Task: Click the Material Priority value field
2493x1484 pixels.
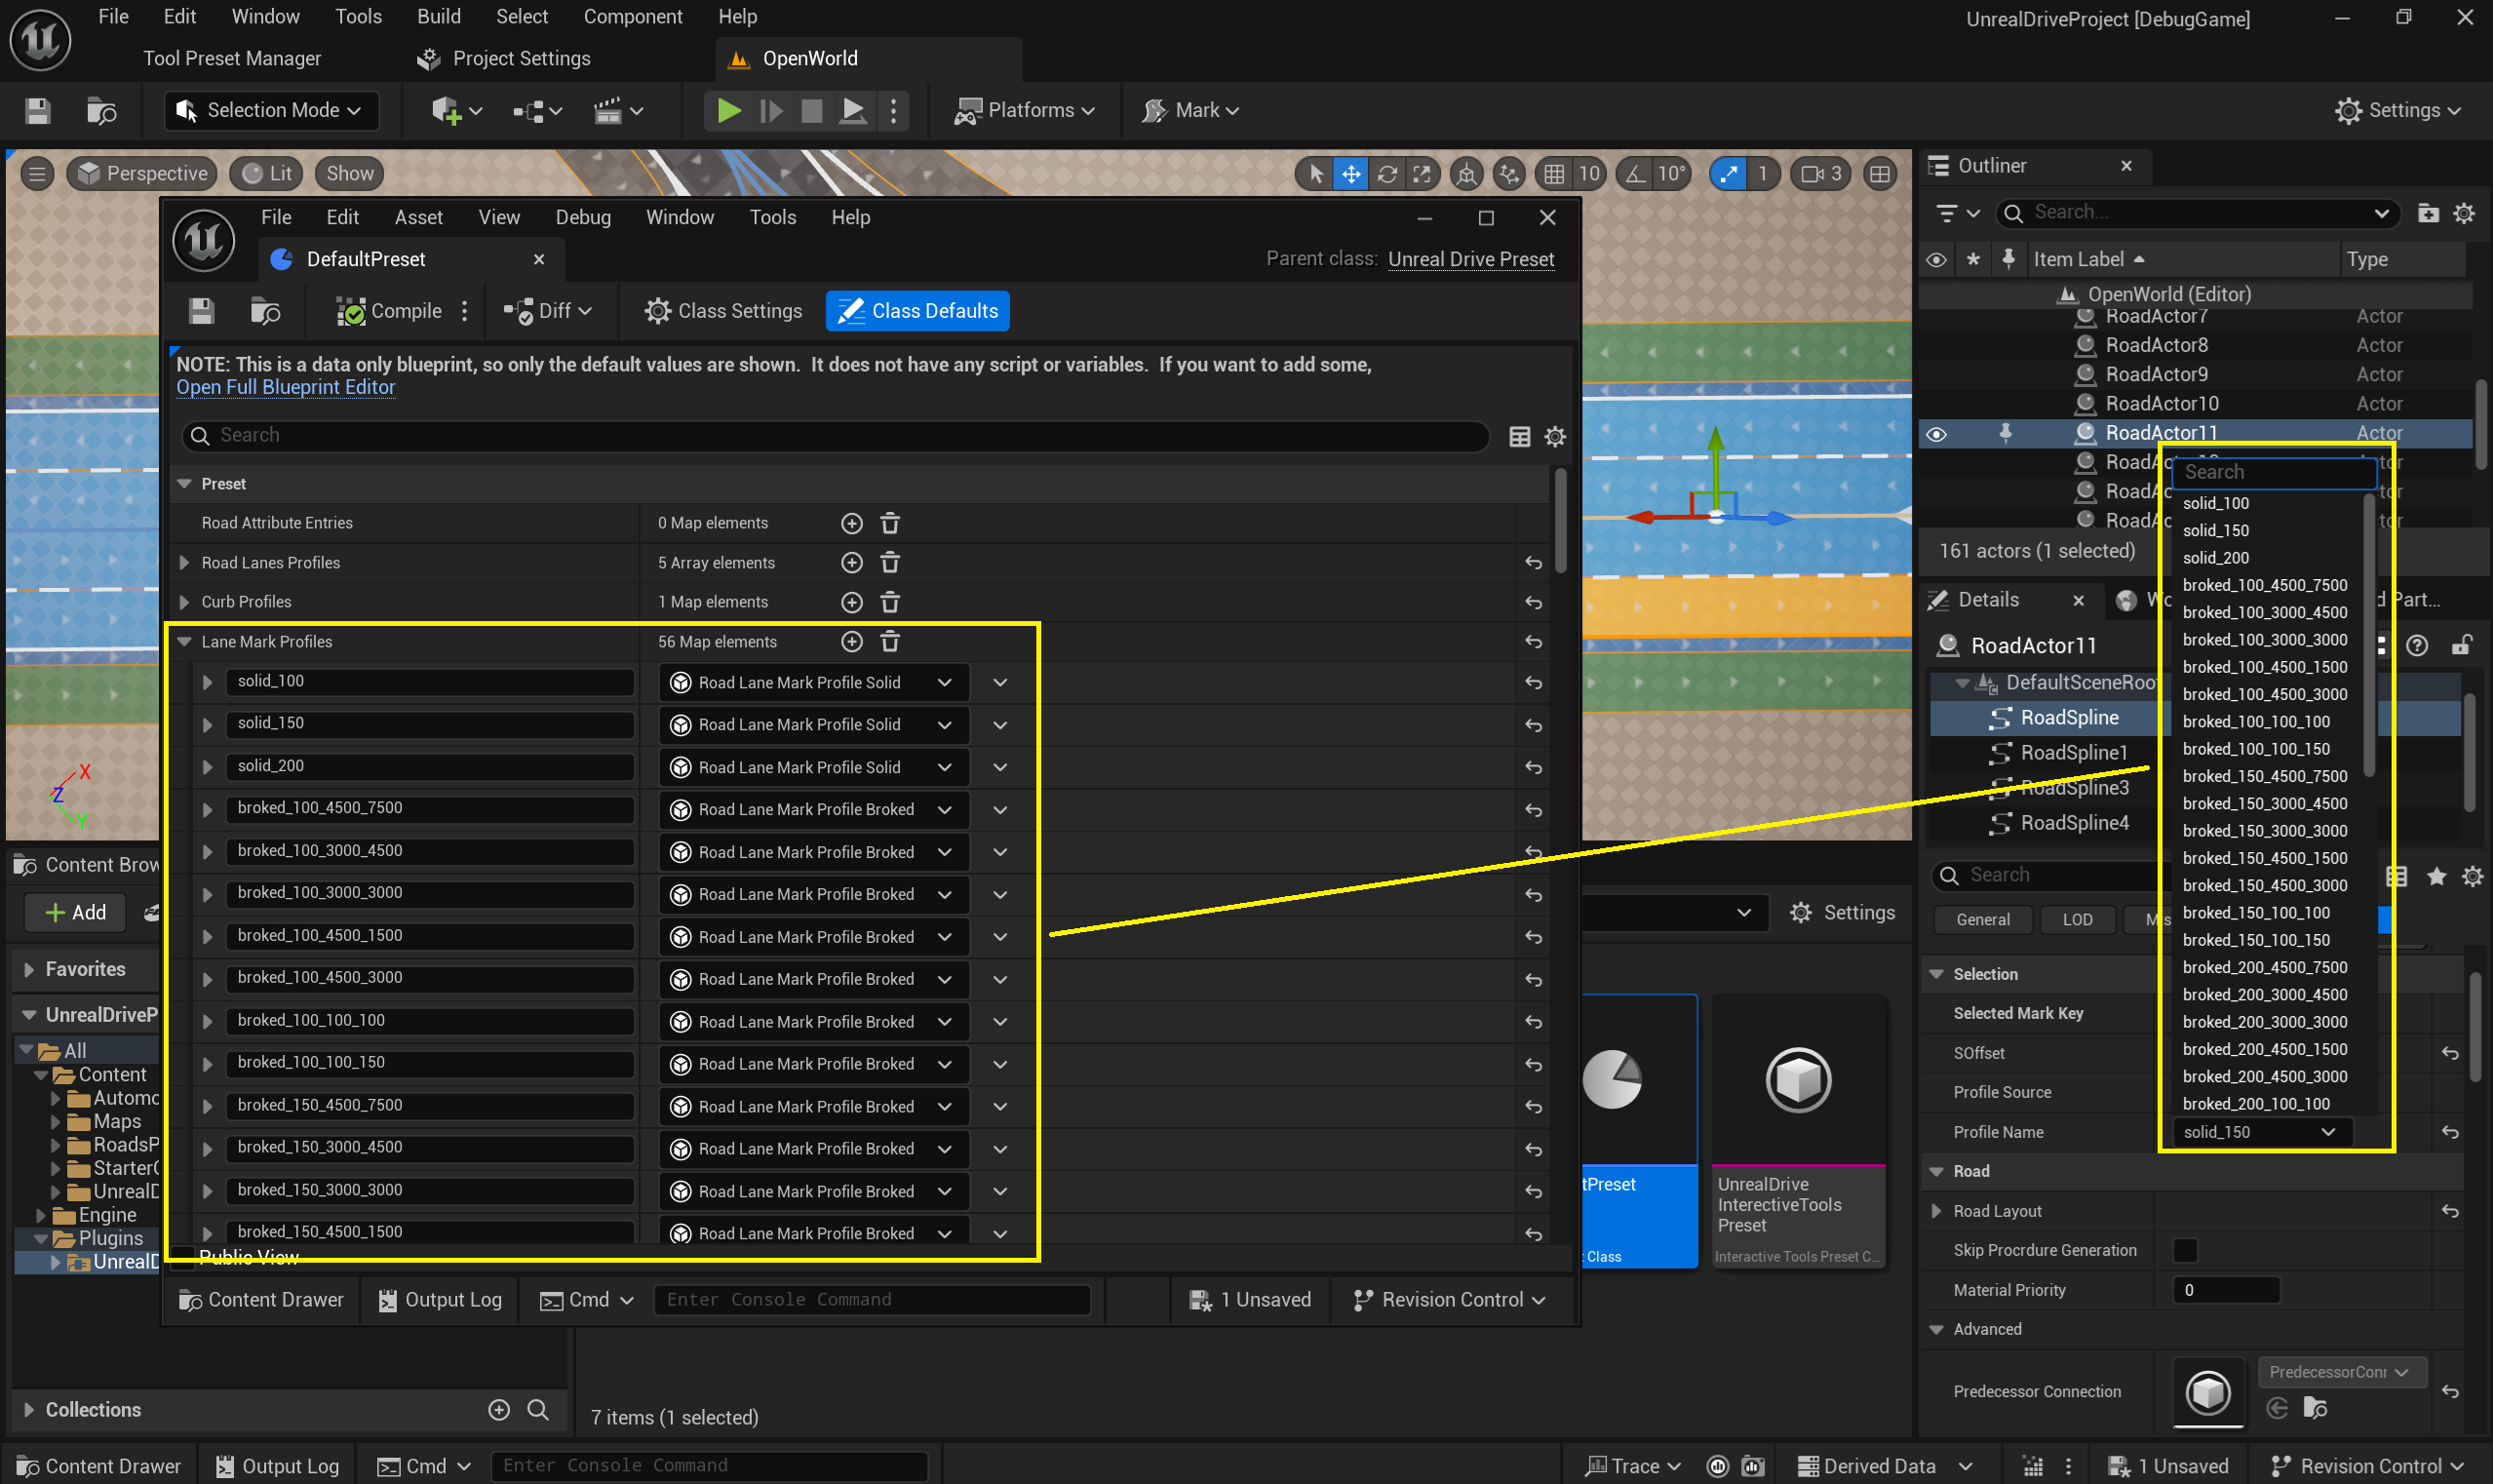Action: (2226, 1290)
